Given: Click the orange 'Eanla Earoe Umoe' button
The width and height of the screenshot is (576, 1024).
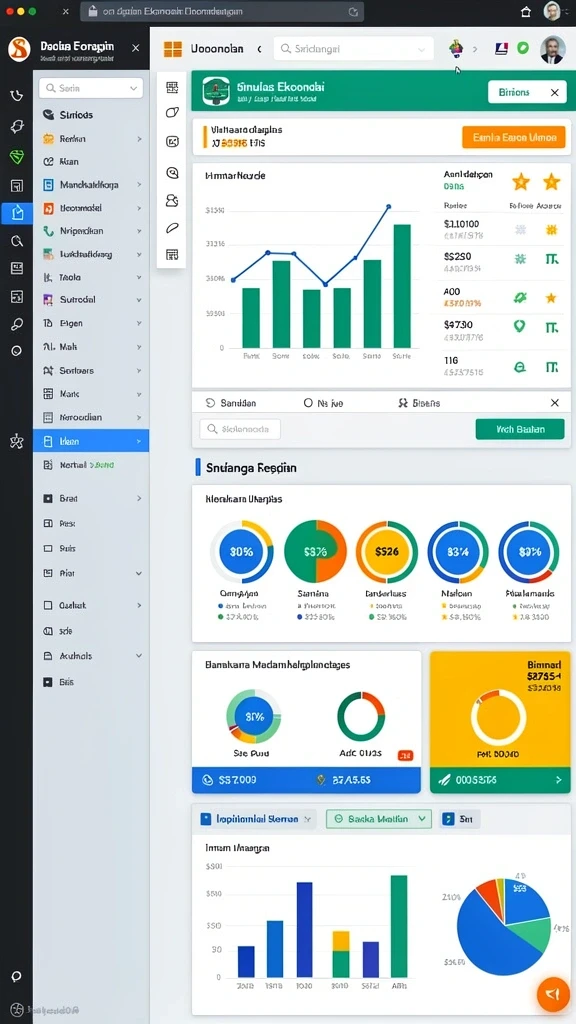Looking at the screenshot, I should [x=513, y=137].
